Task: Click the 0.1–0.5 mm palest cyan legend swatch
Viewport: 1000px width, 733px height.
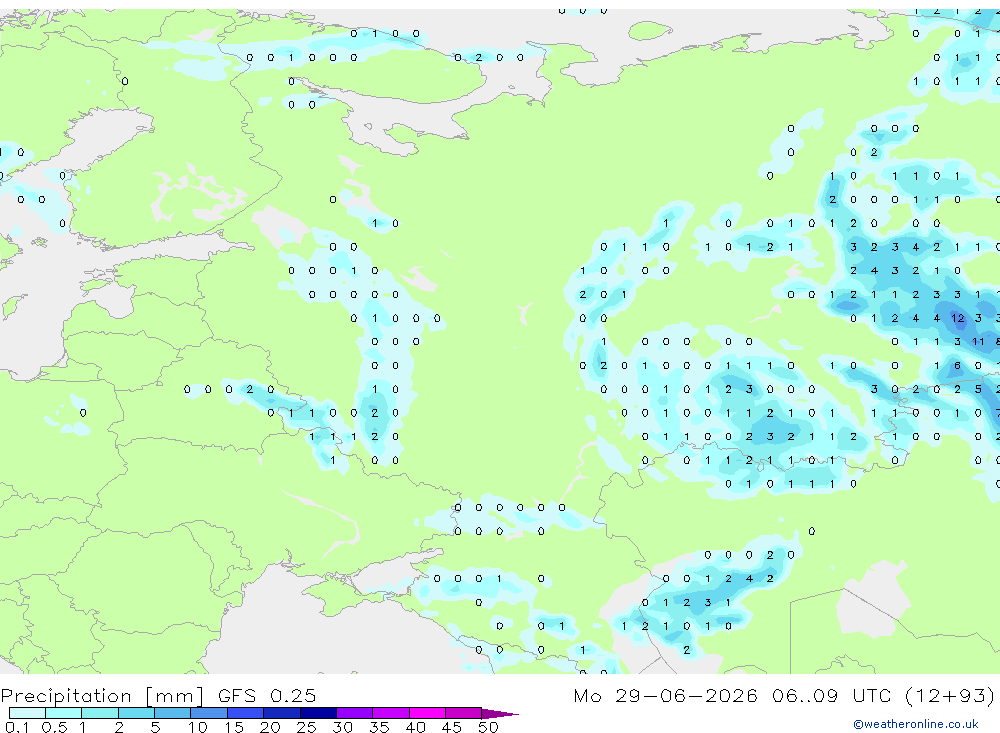Action: 27,713
